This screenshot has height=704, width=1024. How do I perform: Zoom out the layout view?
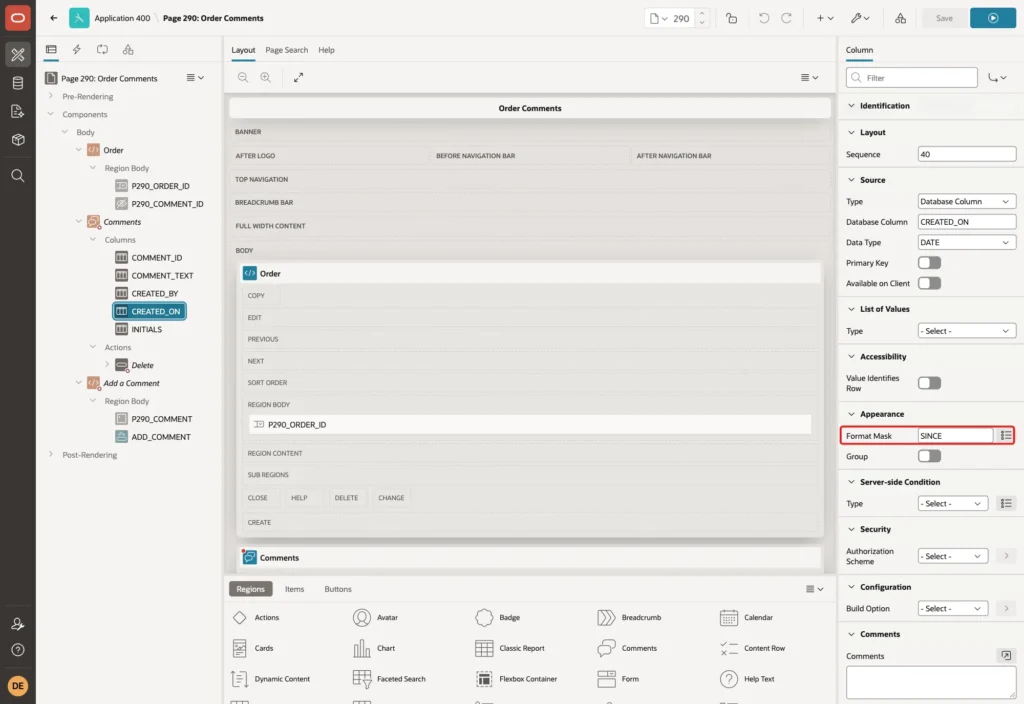coord(243,77)
